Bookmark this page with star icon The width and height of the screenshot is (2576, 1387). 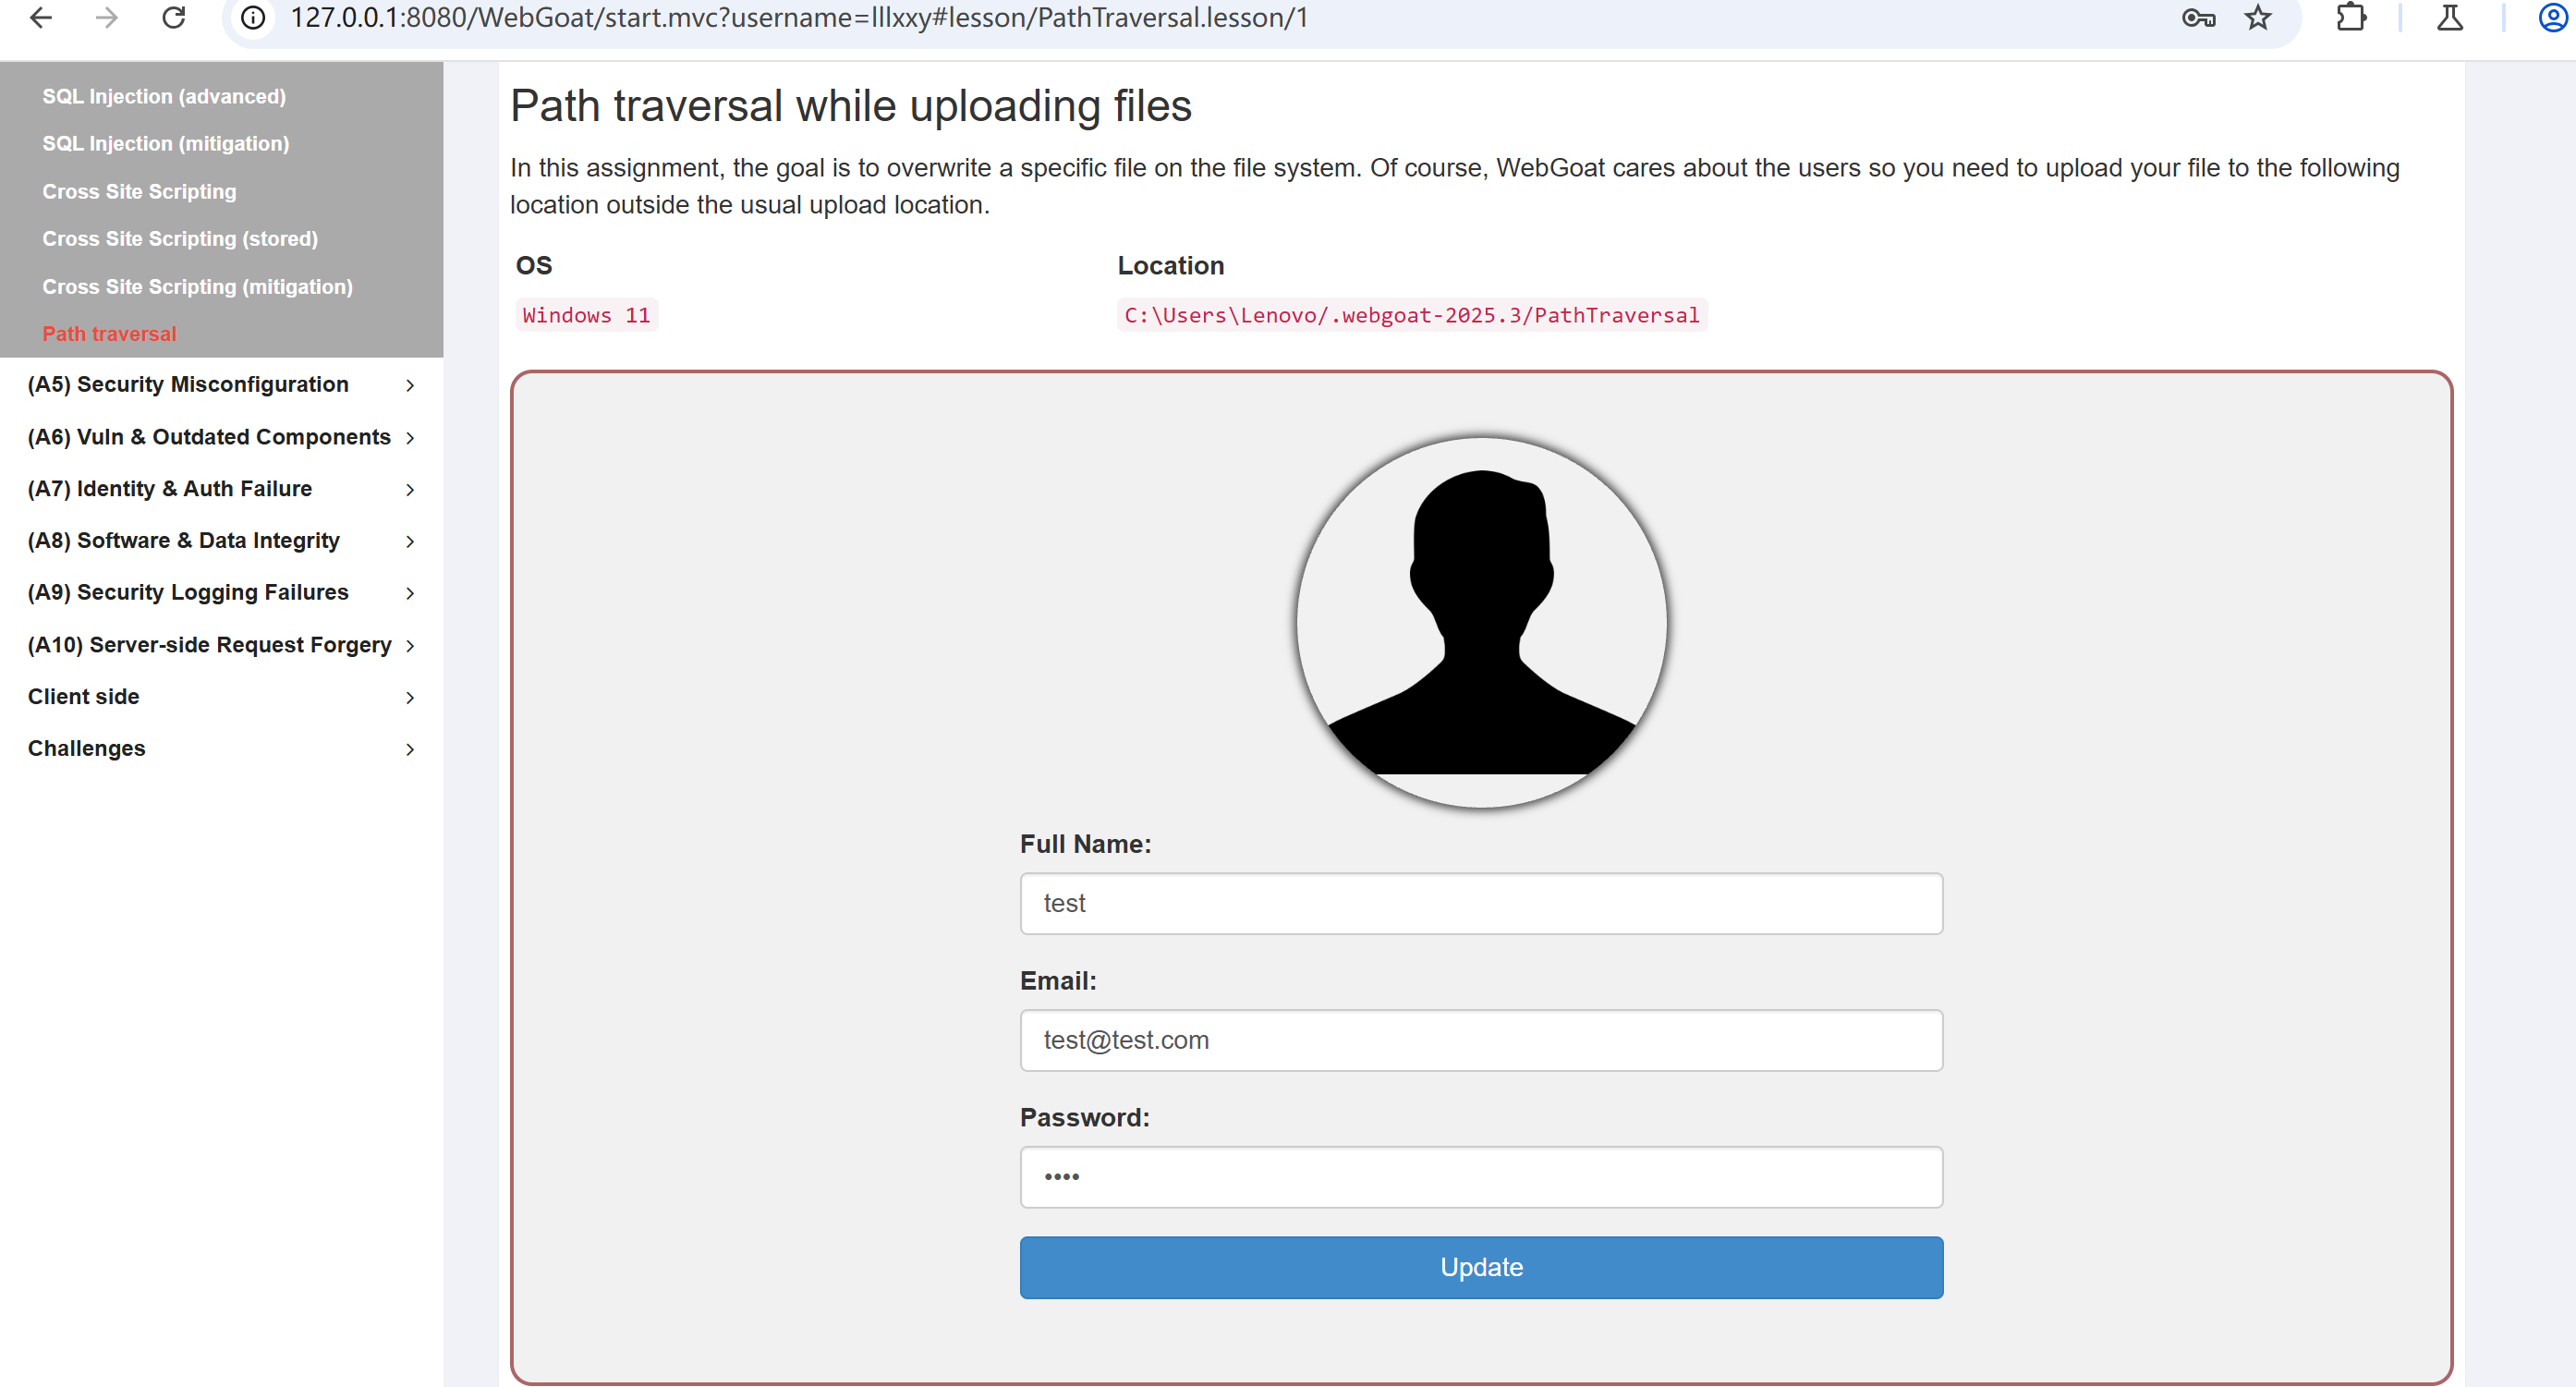pyautogui.click(x=2258, y=17)
